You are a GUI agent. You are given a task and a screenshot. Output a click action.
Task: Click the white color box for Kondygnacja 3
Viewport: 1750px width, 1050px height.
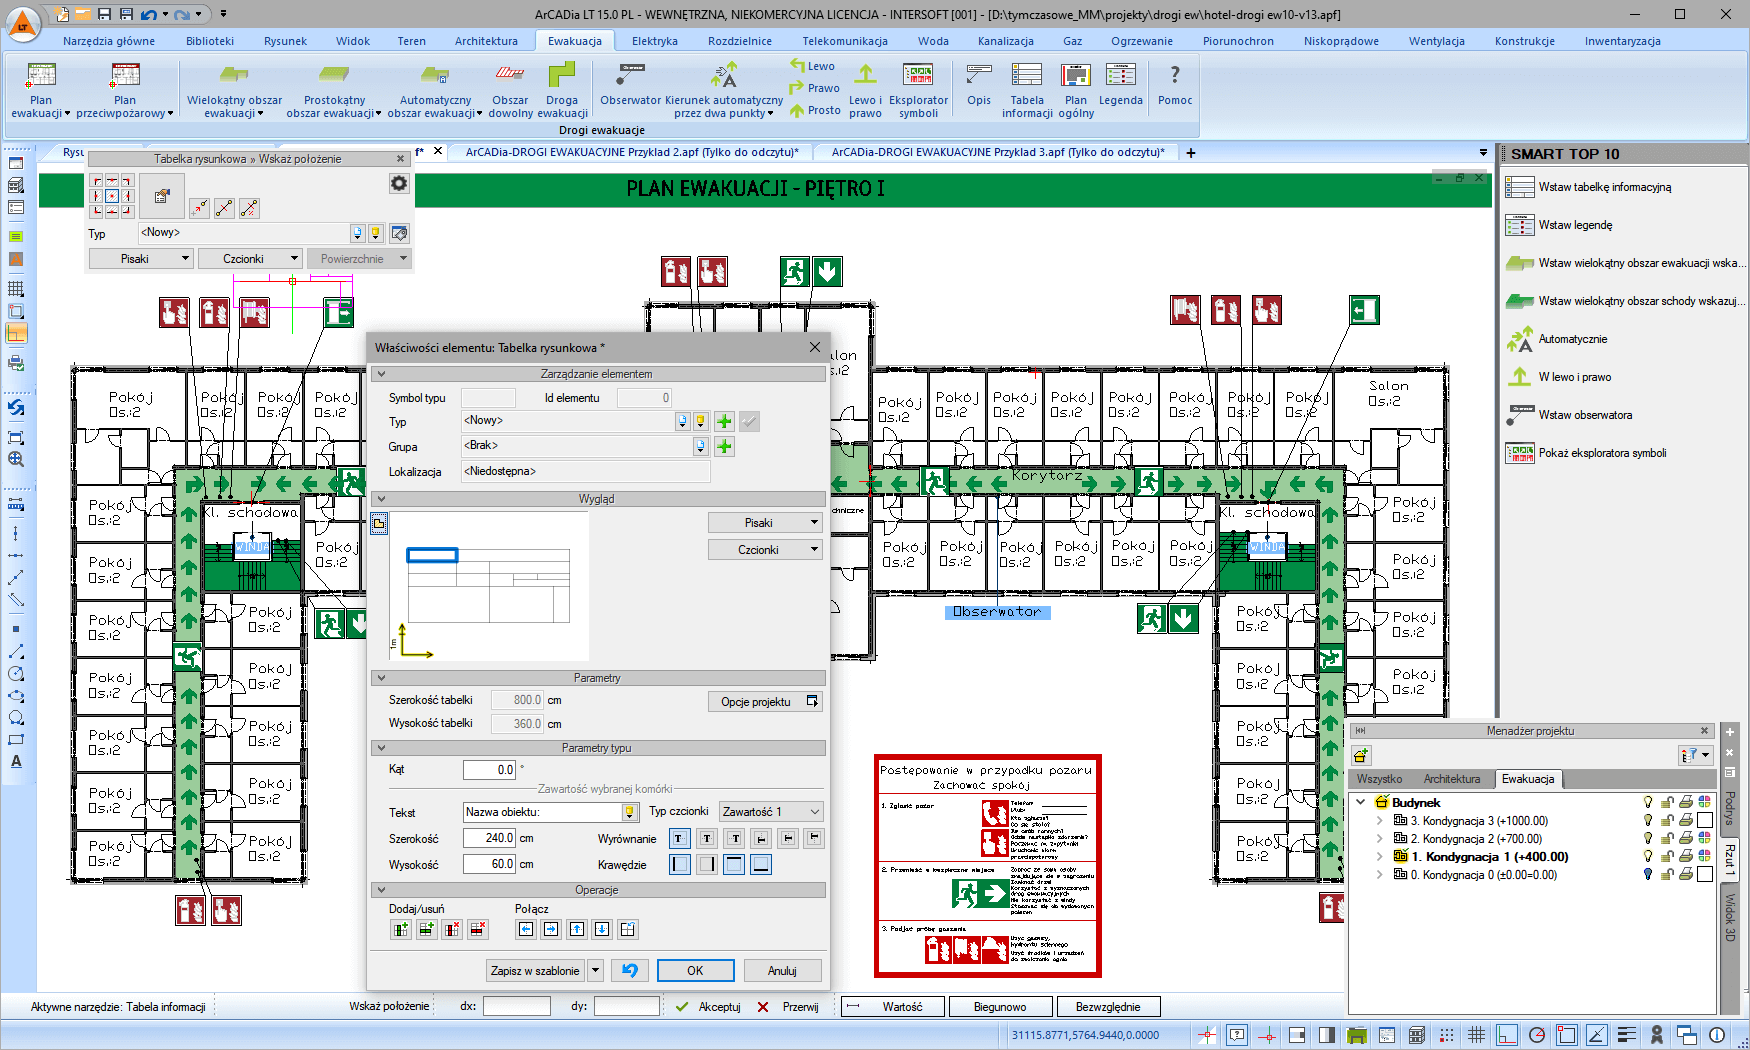click(x=1705, y=821)
